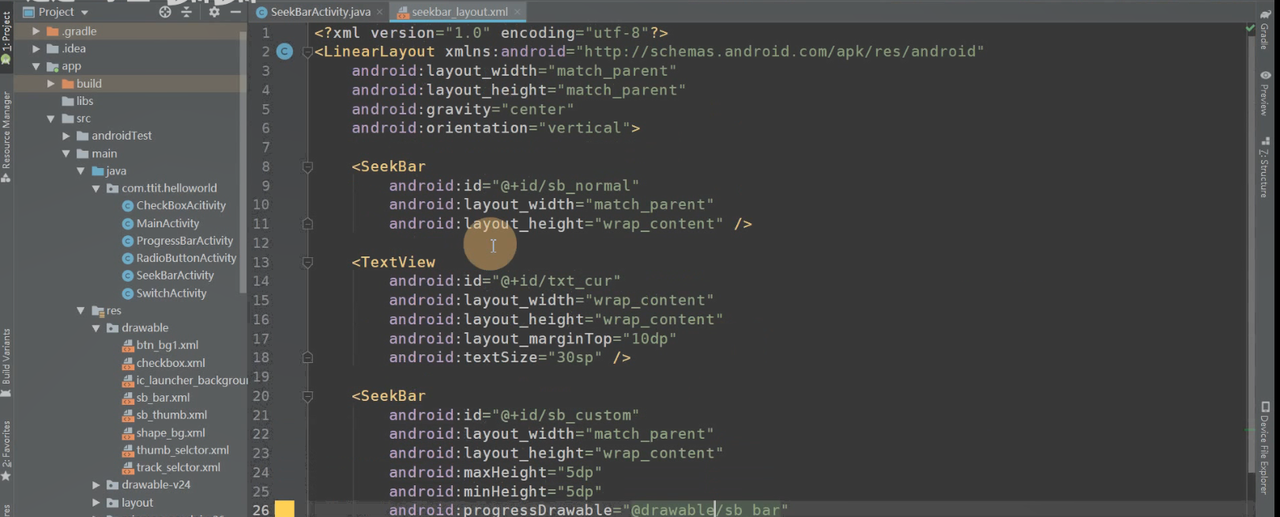Open track_selctor.xml drawable file
Image resolution: width=1280 pixels, height=517 pixels.
(171, 467)
